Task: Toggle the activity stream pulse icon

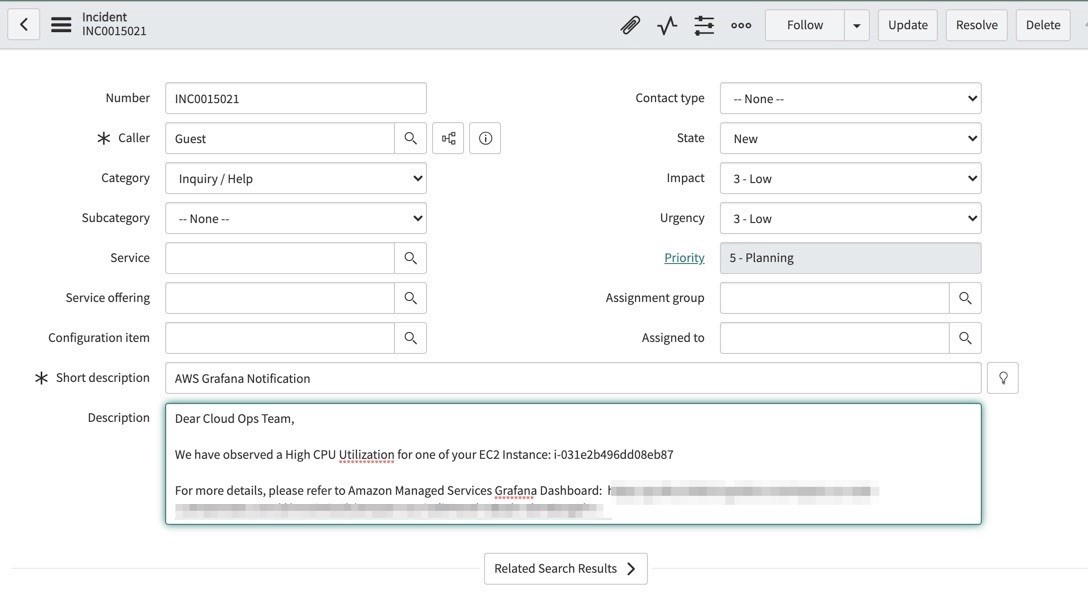Action: [667, 26]
